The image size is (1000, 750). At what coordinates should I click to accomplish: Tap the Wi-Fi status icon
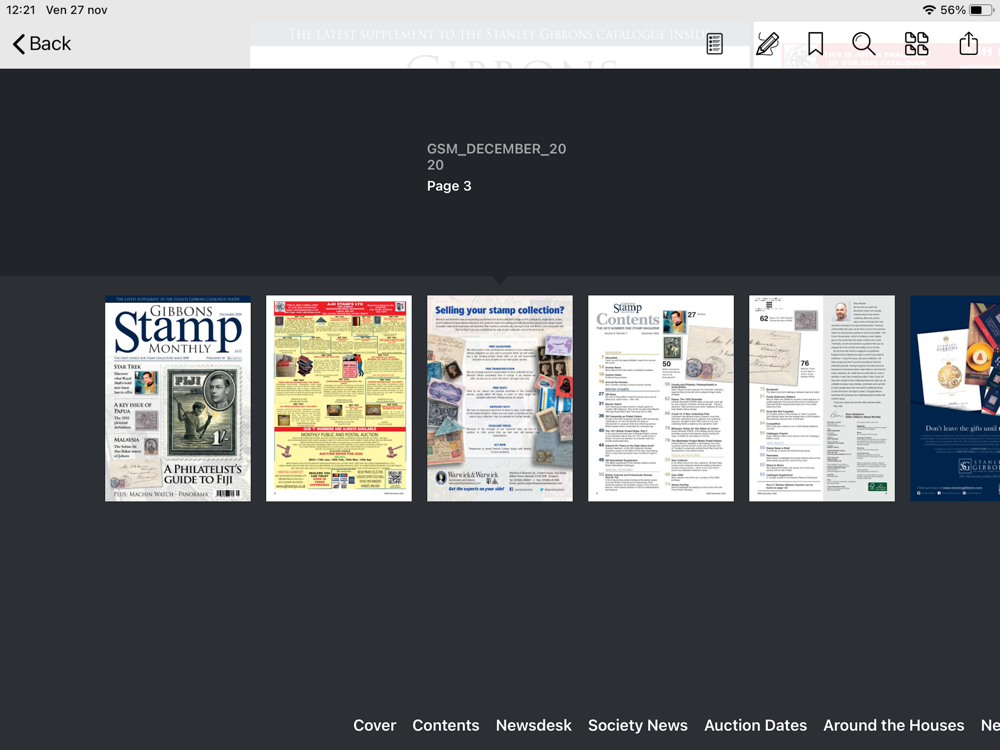929,10
